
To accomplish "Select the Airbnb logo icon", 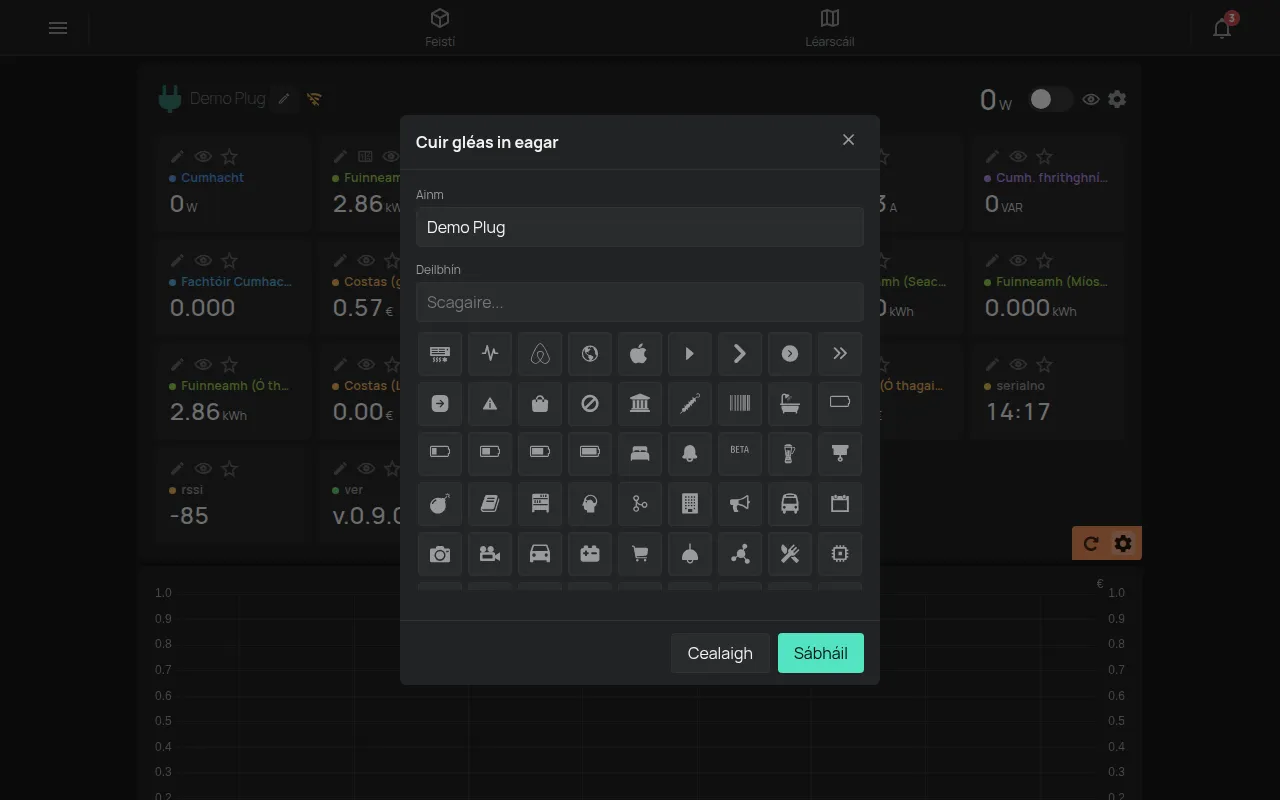I will pos(540,353).
